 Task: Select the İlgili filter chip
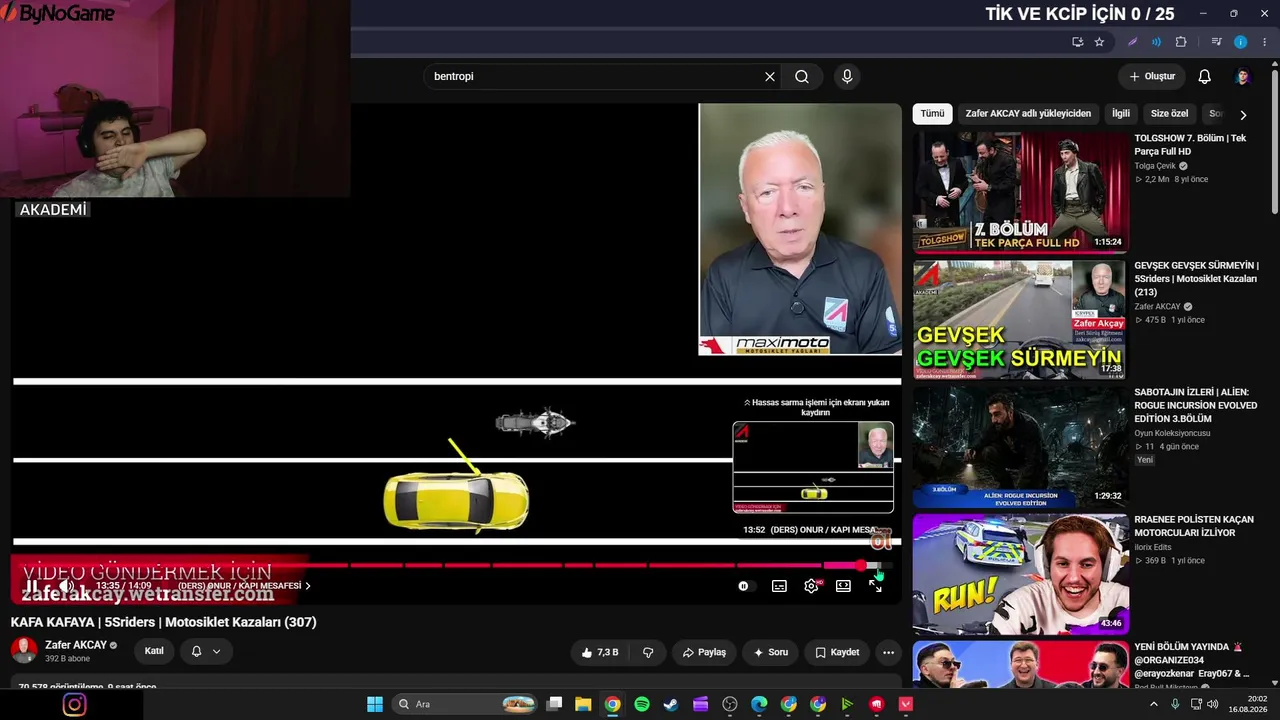click(x=1121, y=114)
